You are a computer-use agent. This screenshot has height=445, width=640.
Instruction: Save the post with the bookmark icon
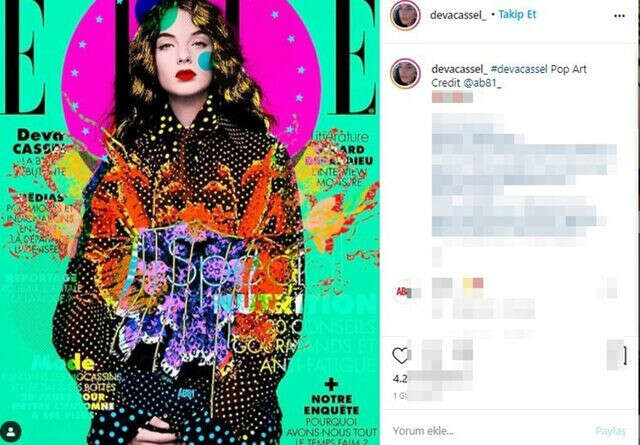tap(623, 356)
